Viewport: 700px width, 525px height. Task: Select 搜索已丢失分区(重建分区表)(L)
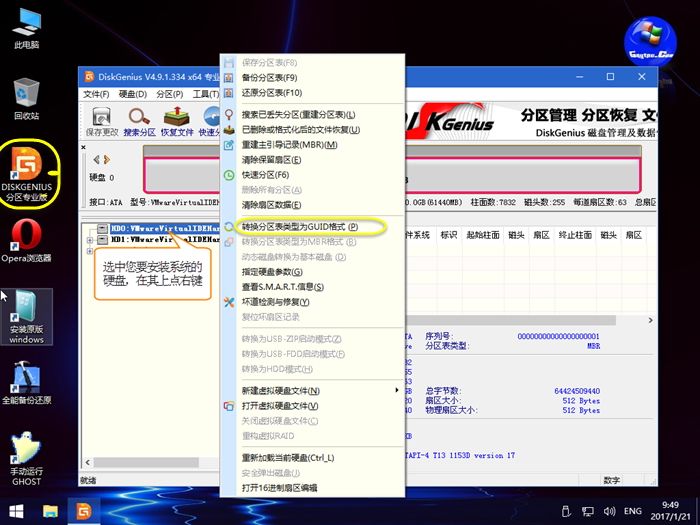point(312,115)
